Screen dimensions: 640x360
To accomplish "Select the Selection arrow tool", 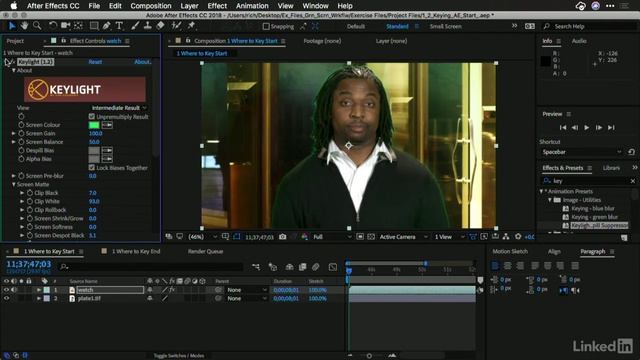I will click(12, 26).
